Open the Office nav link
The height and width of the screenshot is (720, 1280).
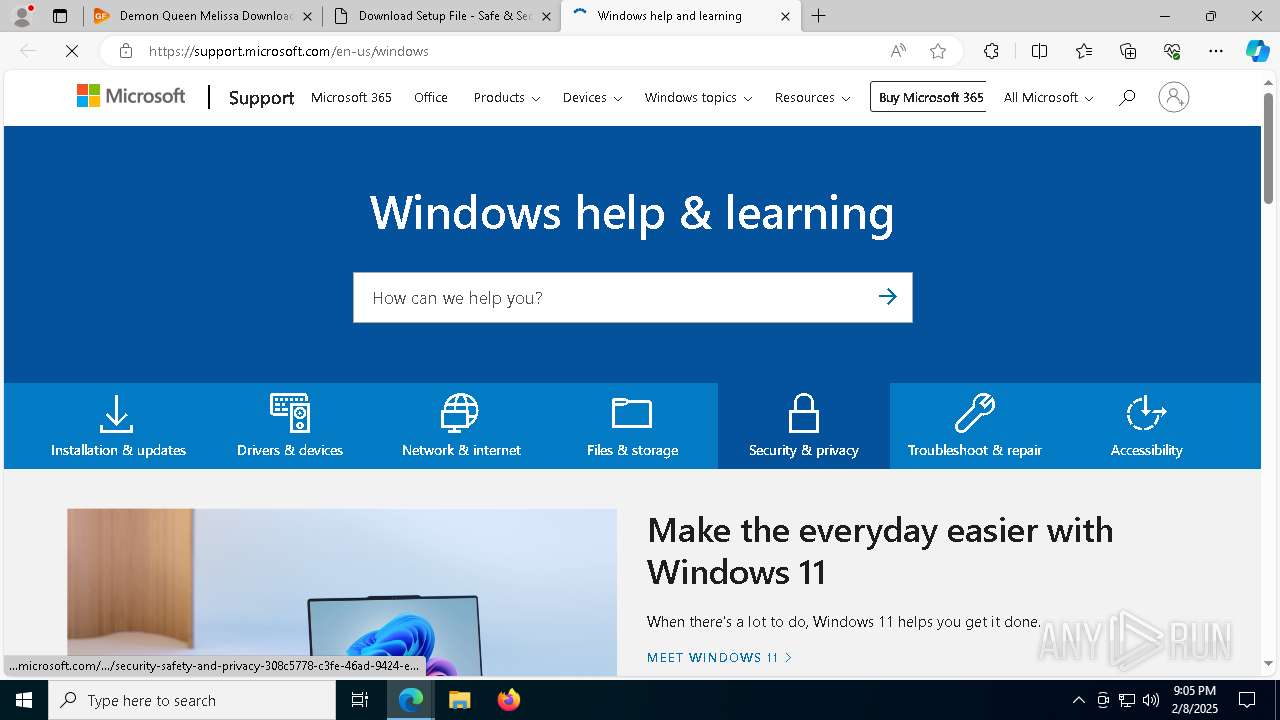click(431, 97)
